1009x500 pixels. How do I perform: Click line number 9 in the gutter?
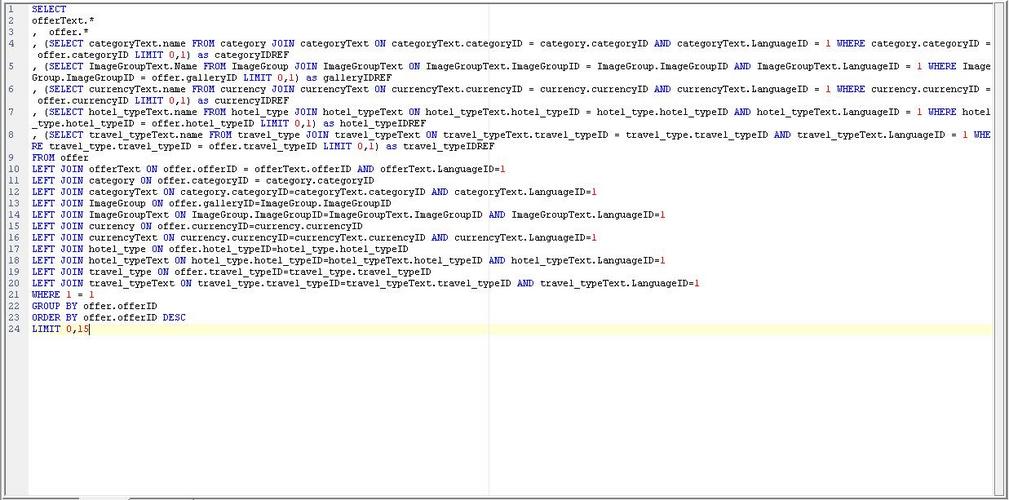pos(10,158)
